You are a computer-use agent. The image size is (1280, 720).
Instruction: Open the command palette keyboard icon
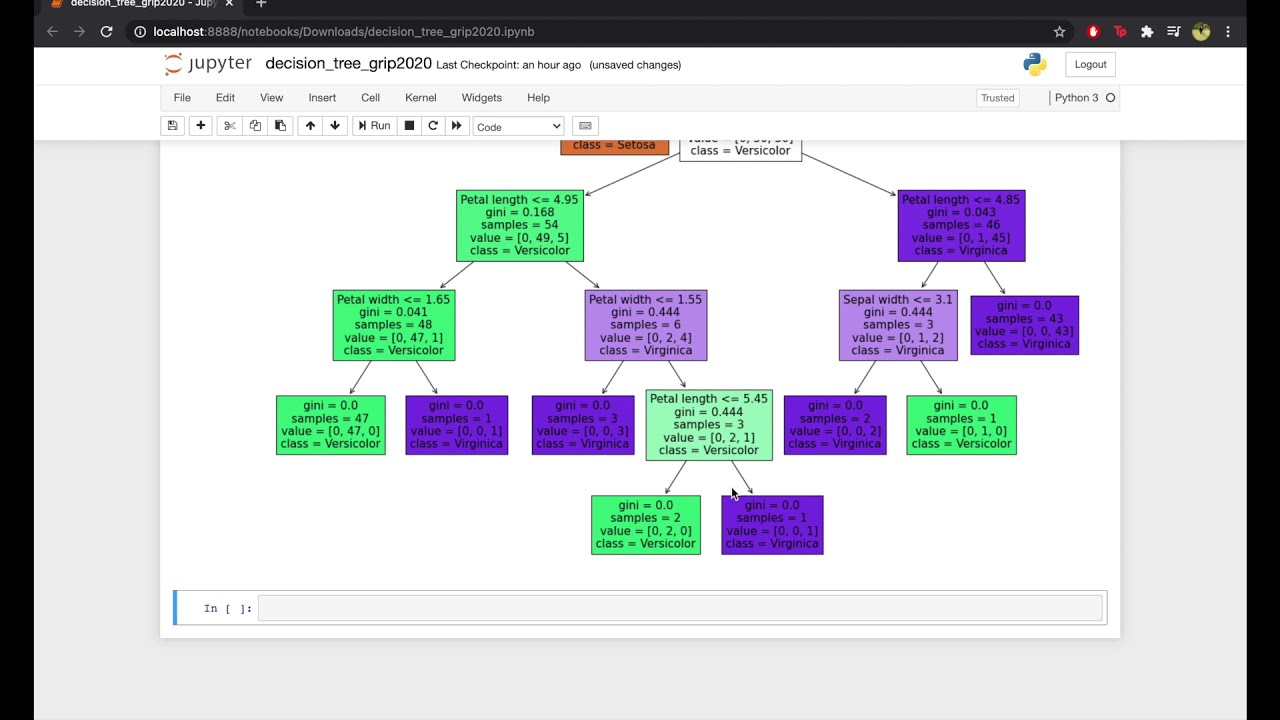click(585, 126)
